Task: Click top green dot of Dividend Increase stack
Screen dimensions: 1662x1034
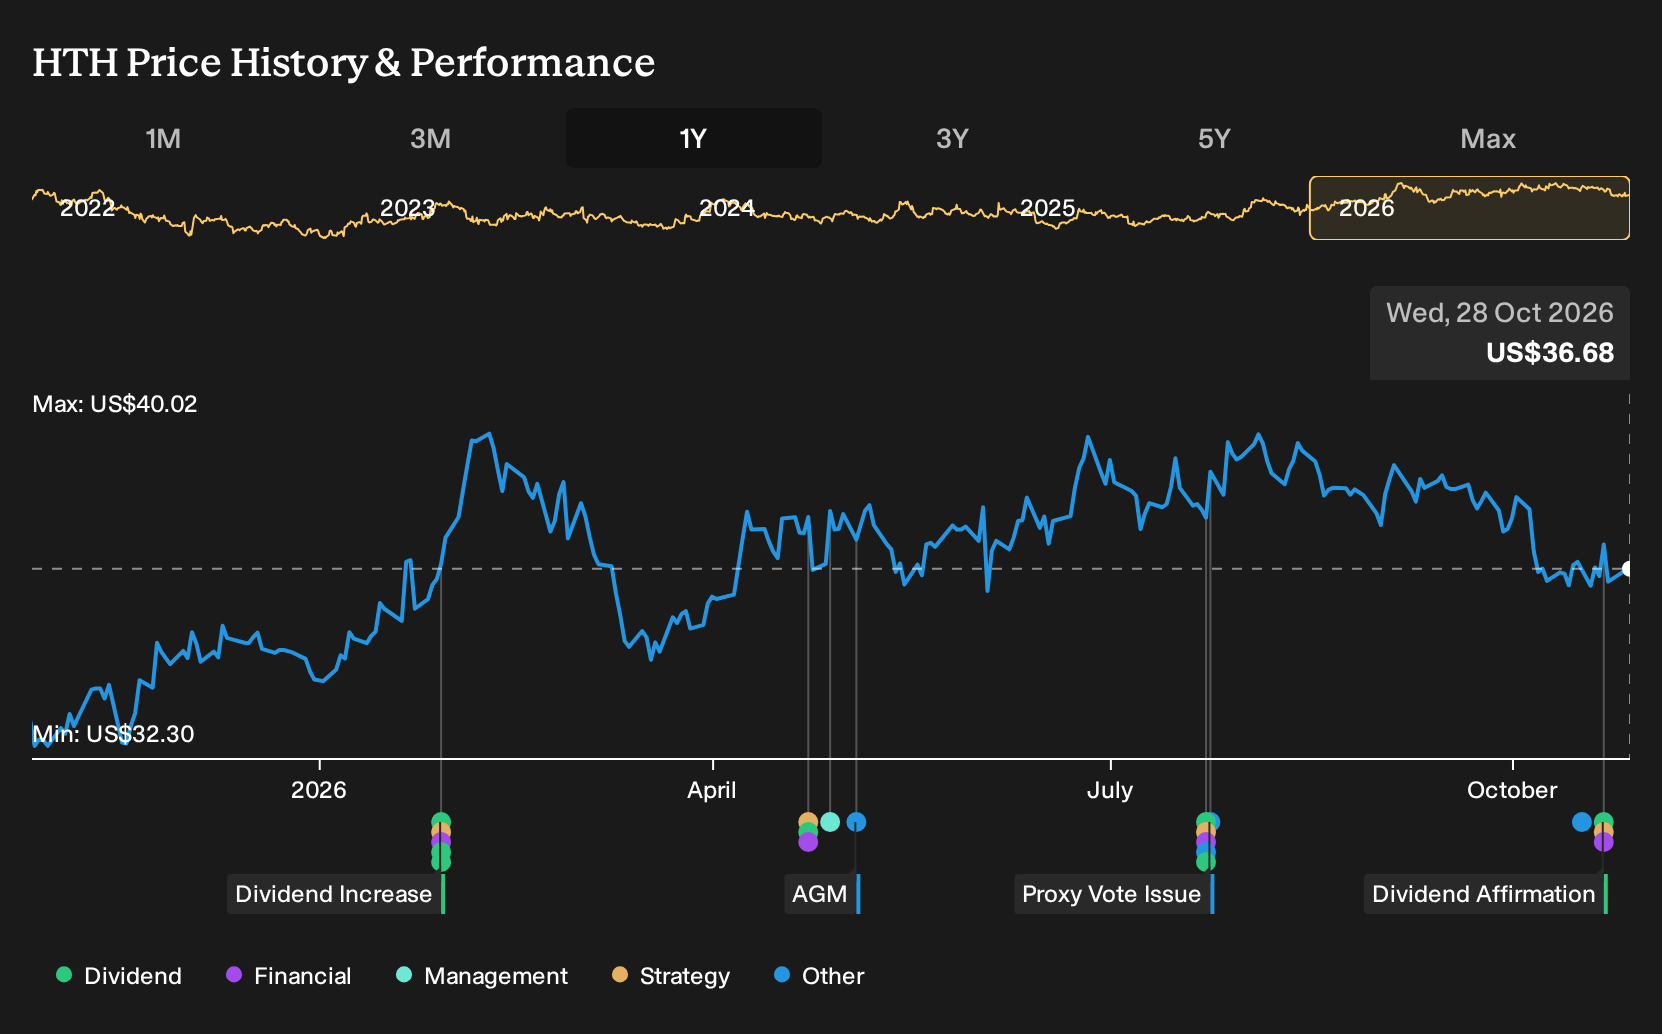Action: 441,820
